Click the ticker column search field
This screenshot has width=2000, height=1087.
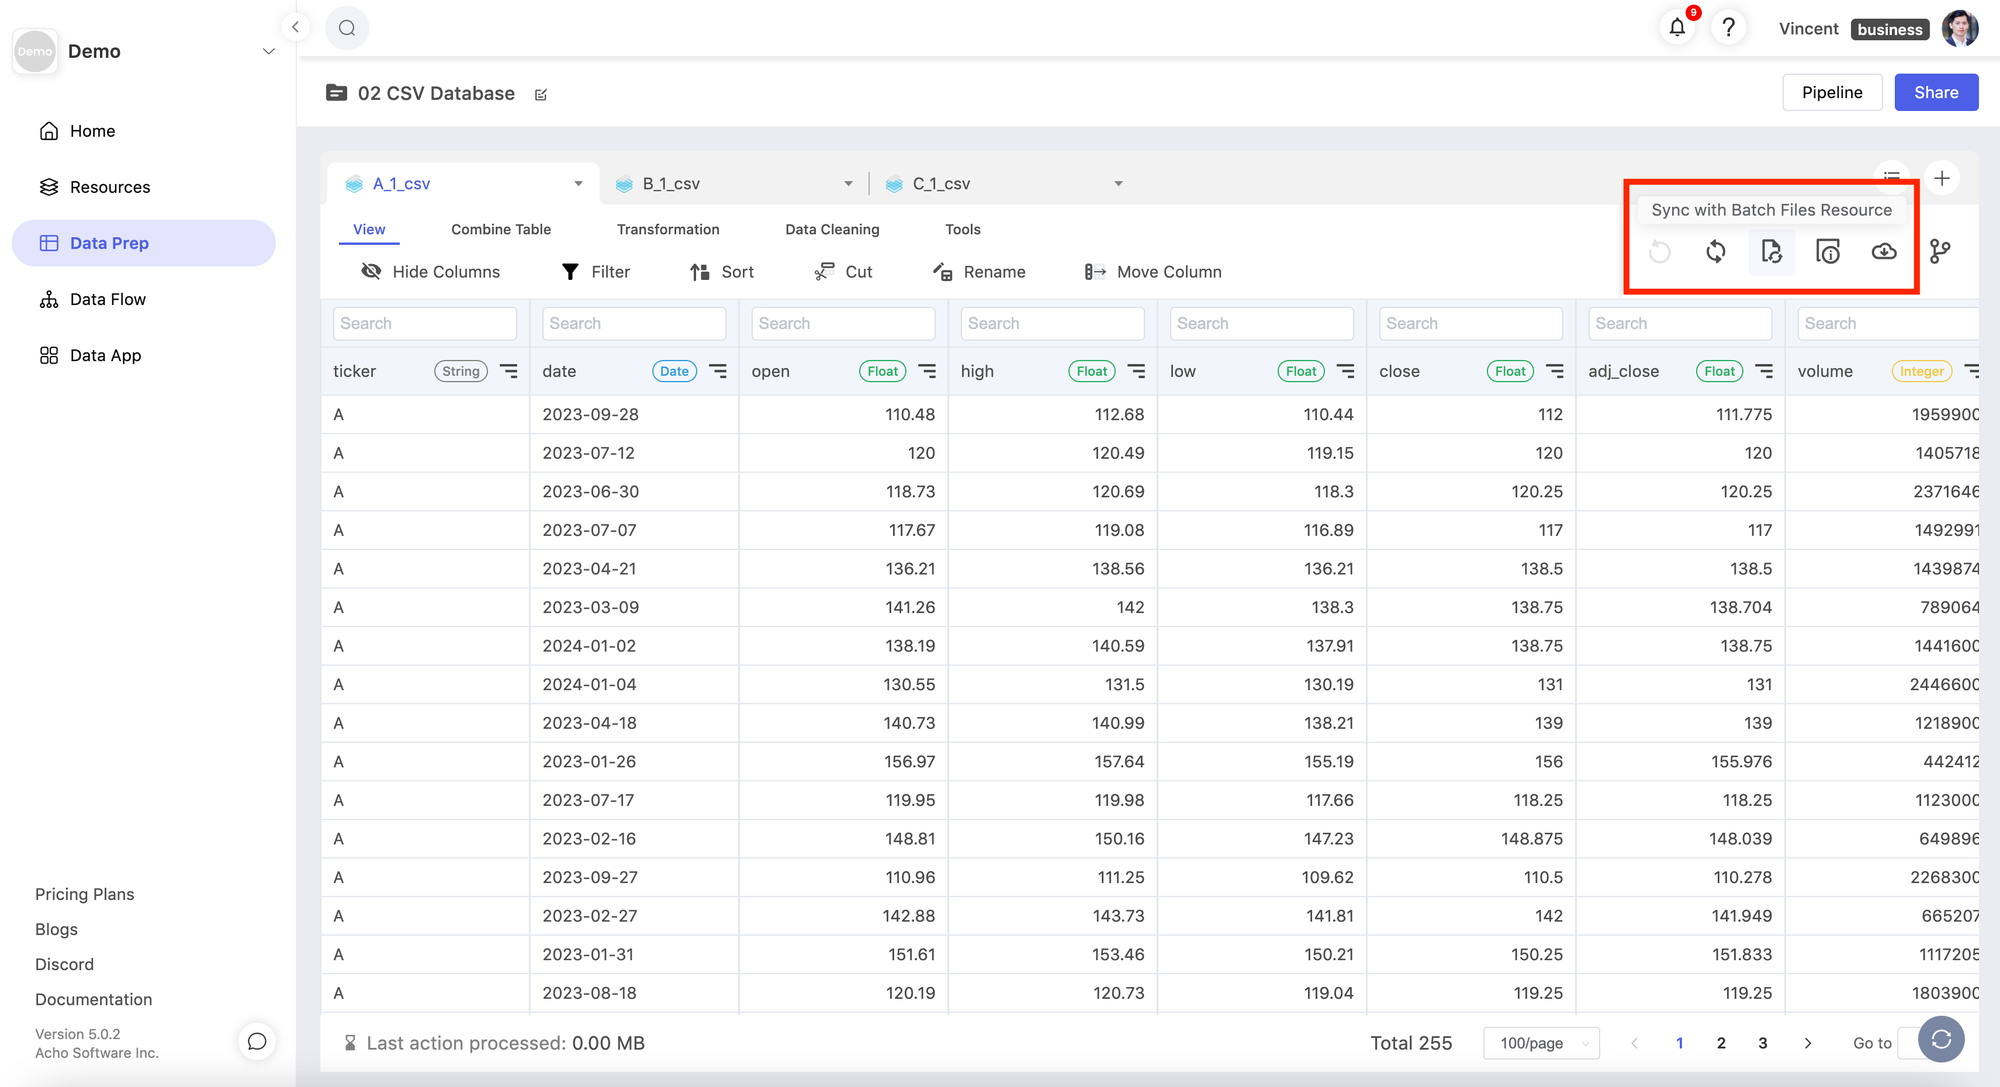point(424,324)
